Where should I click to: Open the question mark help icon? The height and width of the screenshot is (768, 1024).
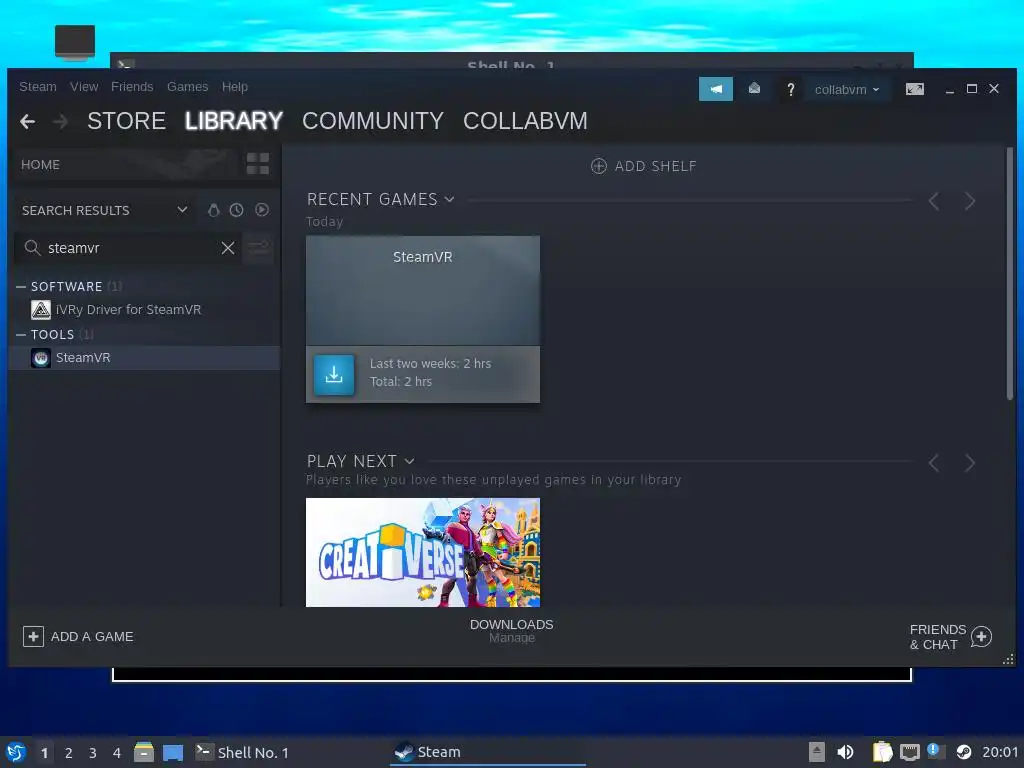tap(790, 89)
